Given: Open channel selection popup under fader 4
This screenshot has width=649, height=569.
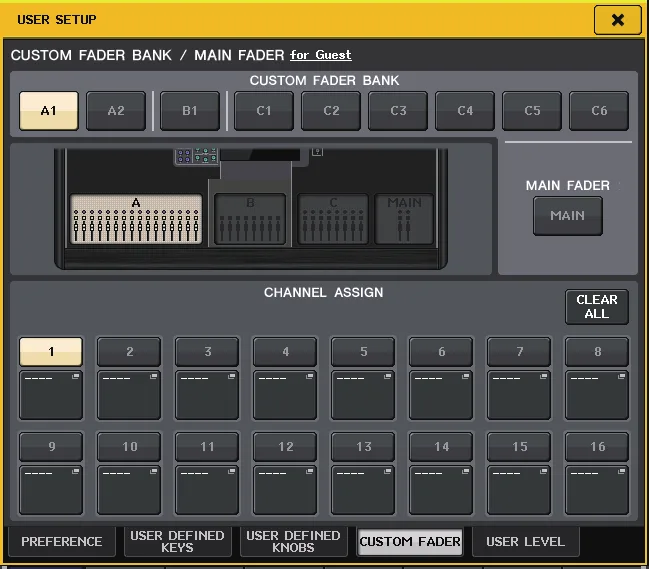Looking at the screenshot, I should [x=285, y=395].
